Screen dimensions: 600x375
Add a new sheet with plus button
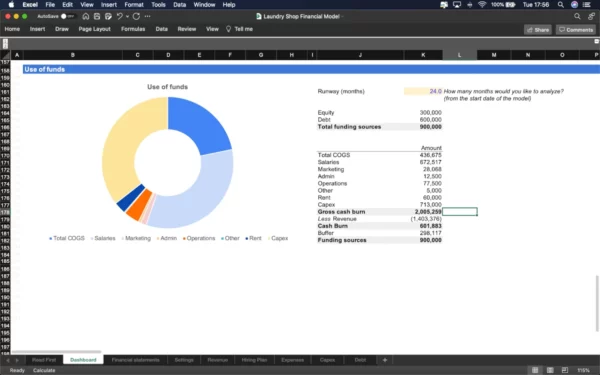tap(385, 360)
